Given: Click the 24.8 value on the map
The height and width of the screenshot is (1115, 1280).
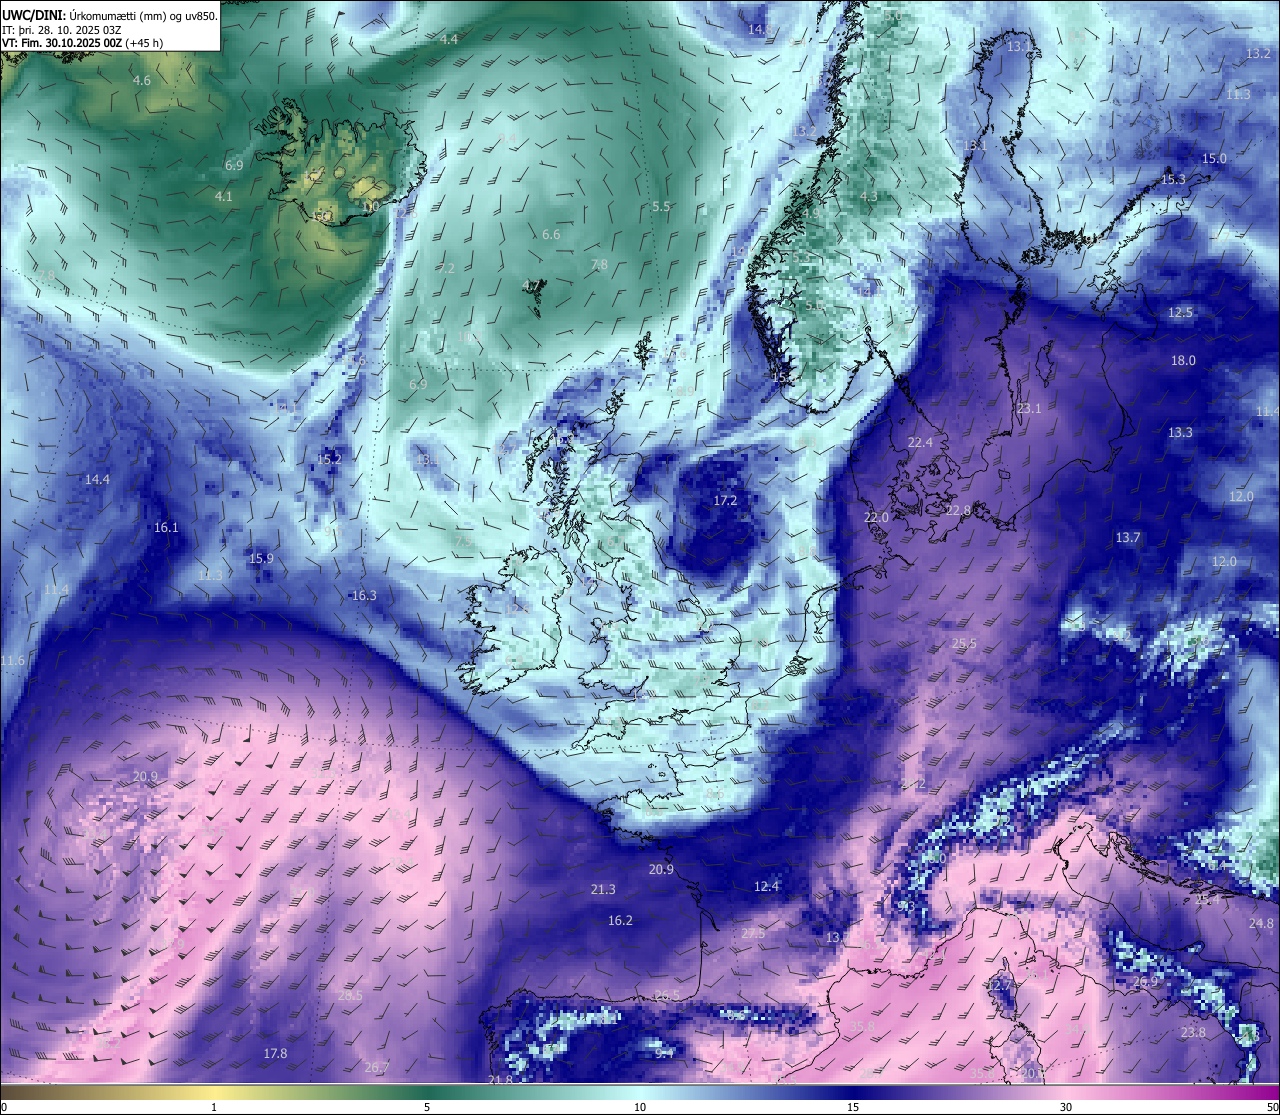Looking at the screenshot, I should 1261,923.
